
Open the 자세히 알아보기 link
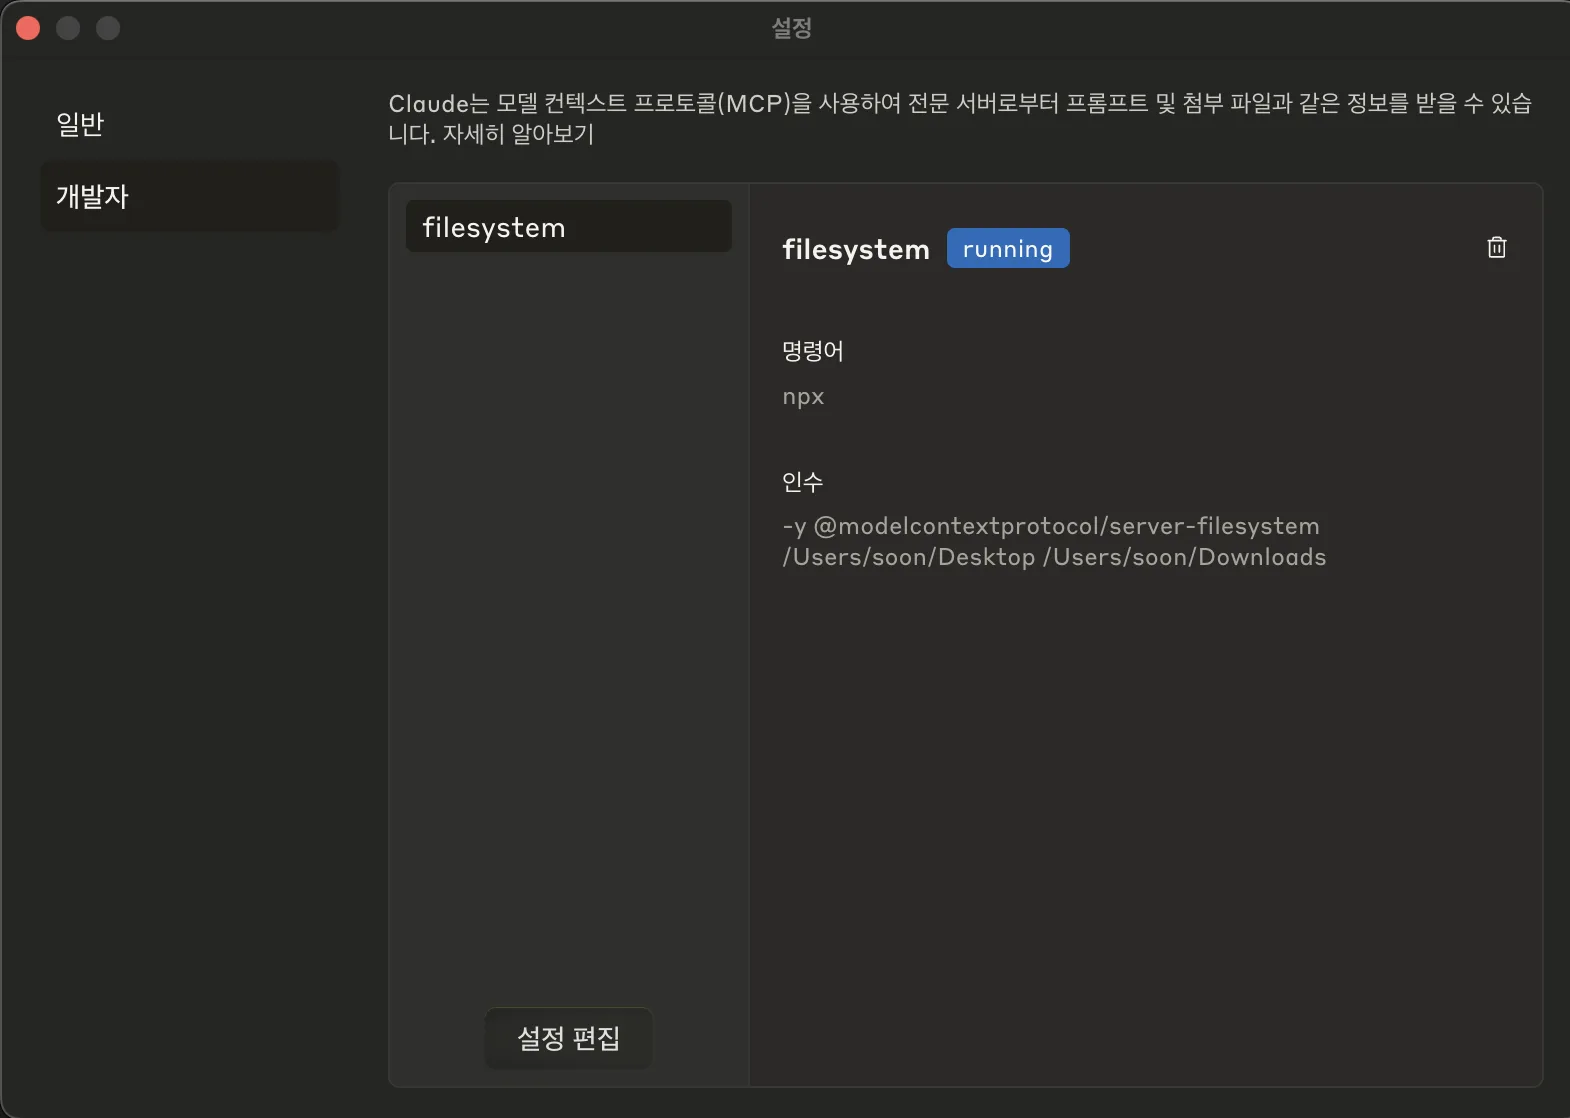coord(518,134)
